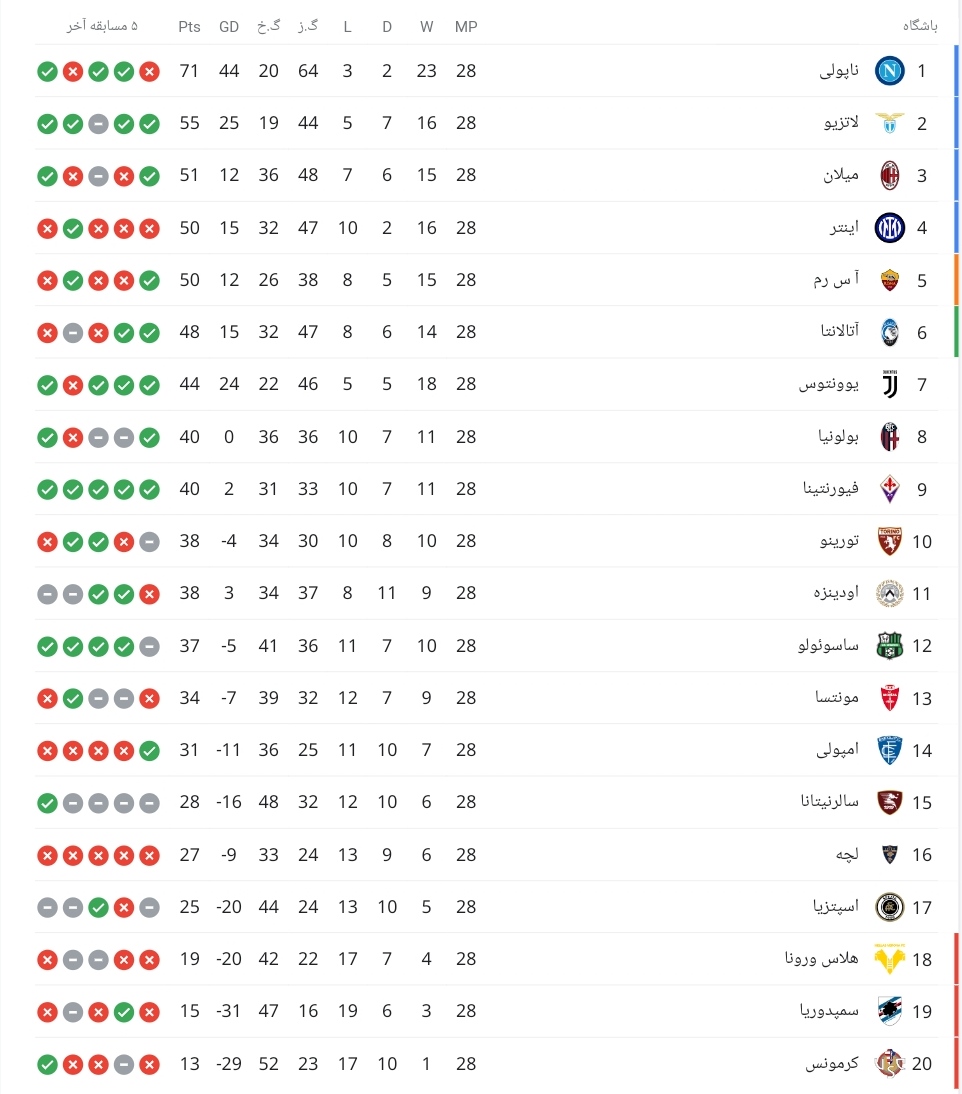Click the Juventus logo in row 7
The width and height of the screenshot is (962, 1094).
[x=889, y=384]
